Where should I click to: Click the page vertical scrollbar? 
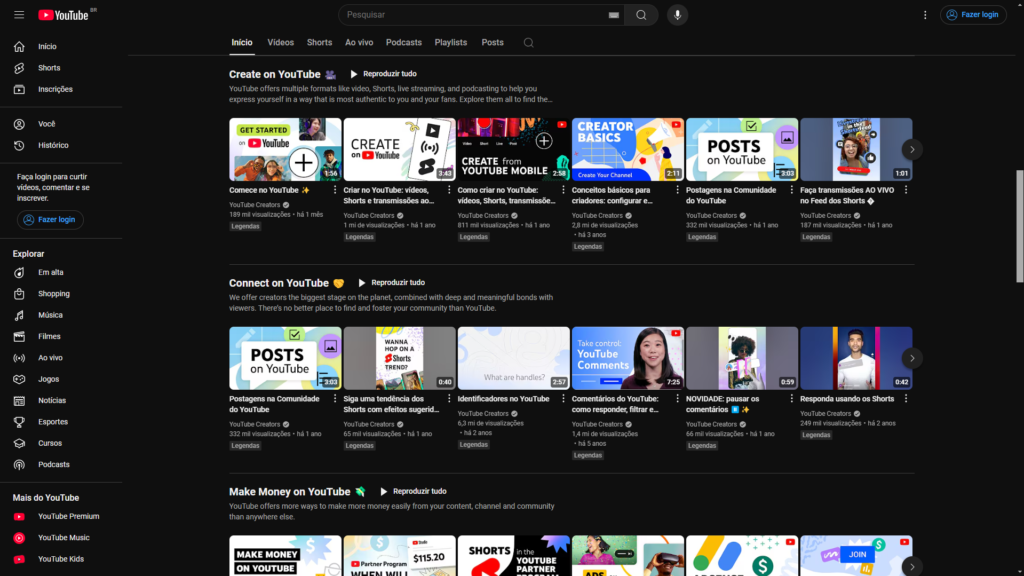[x=1019, y=226]
